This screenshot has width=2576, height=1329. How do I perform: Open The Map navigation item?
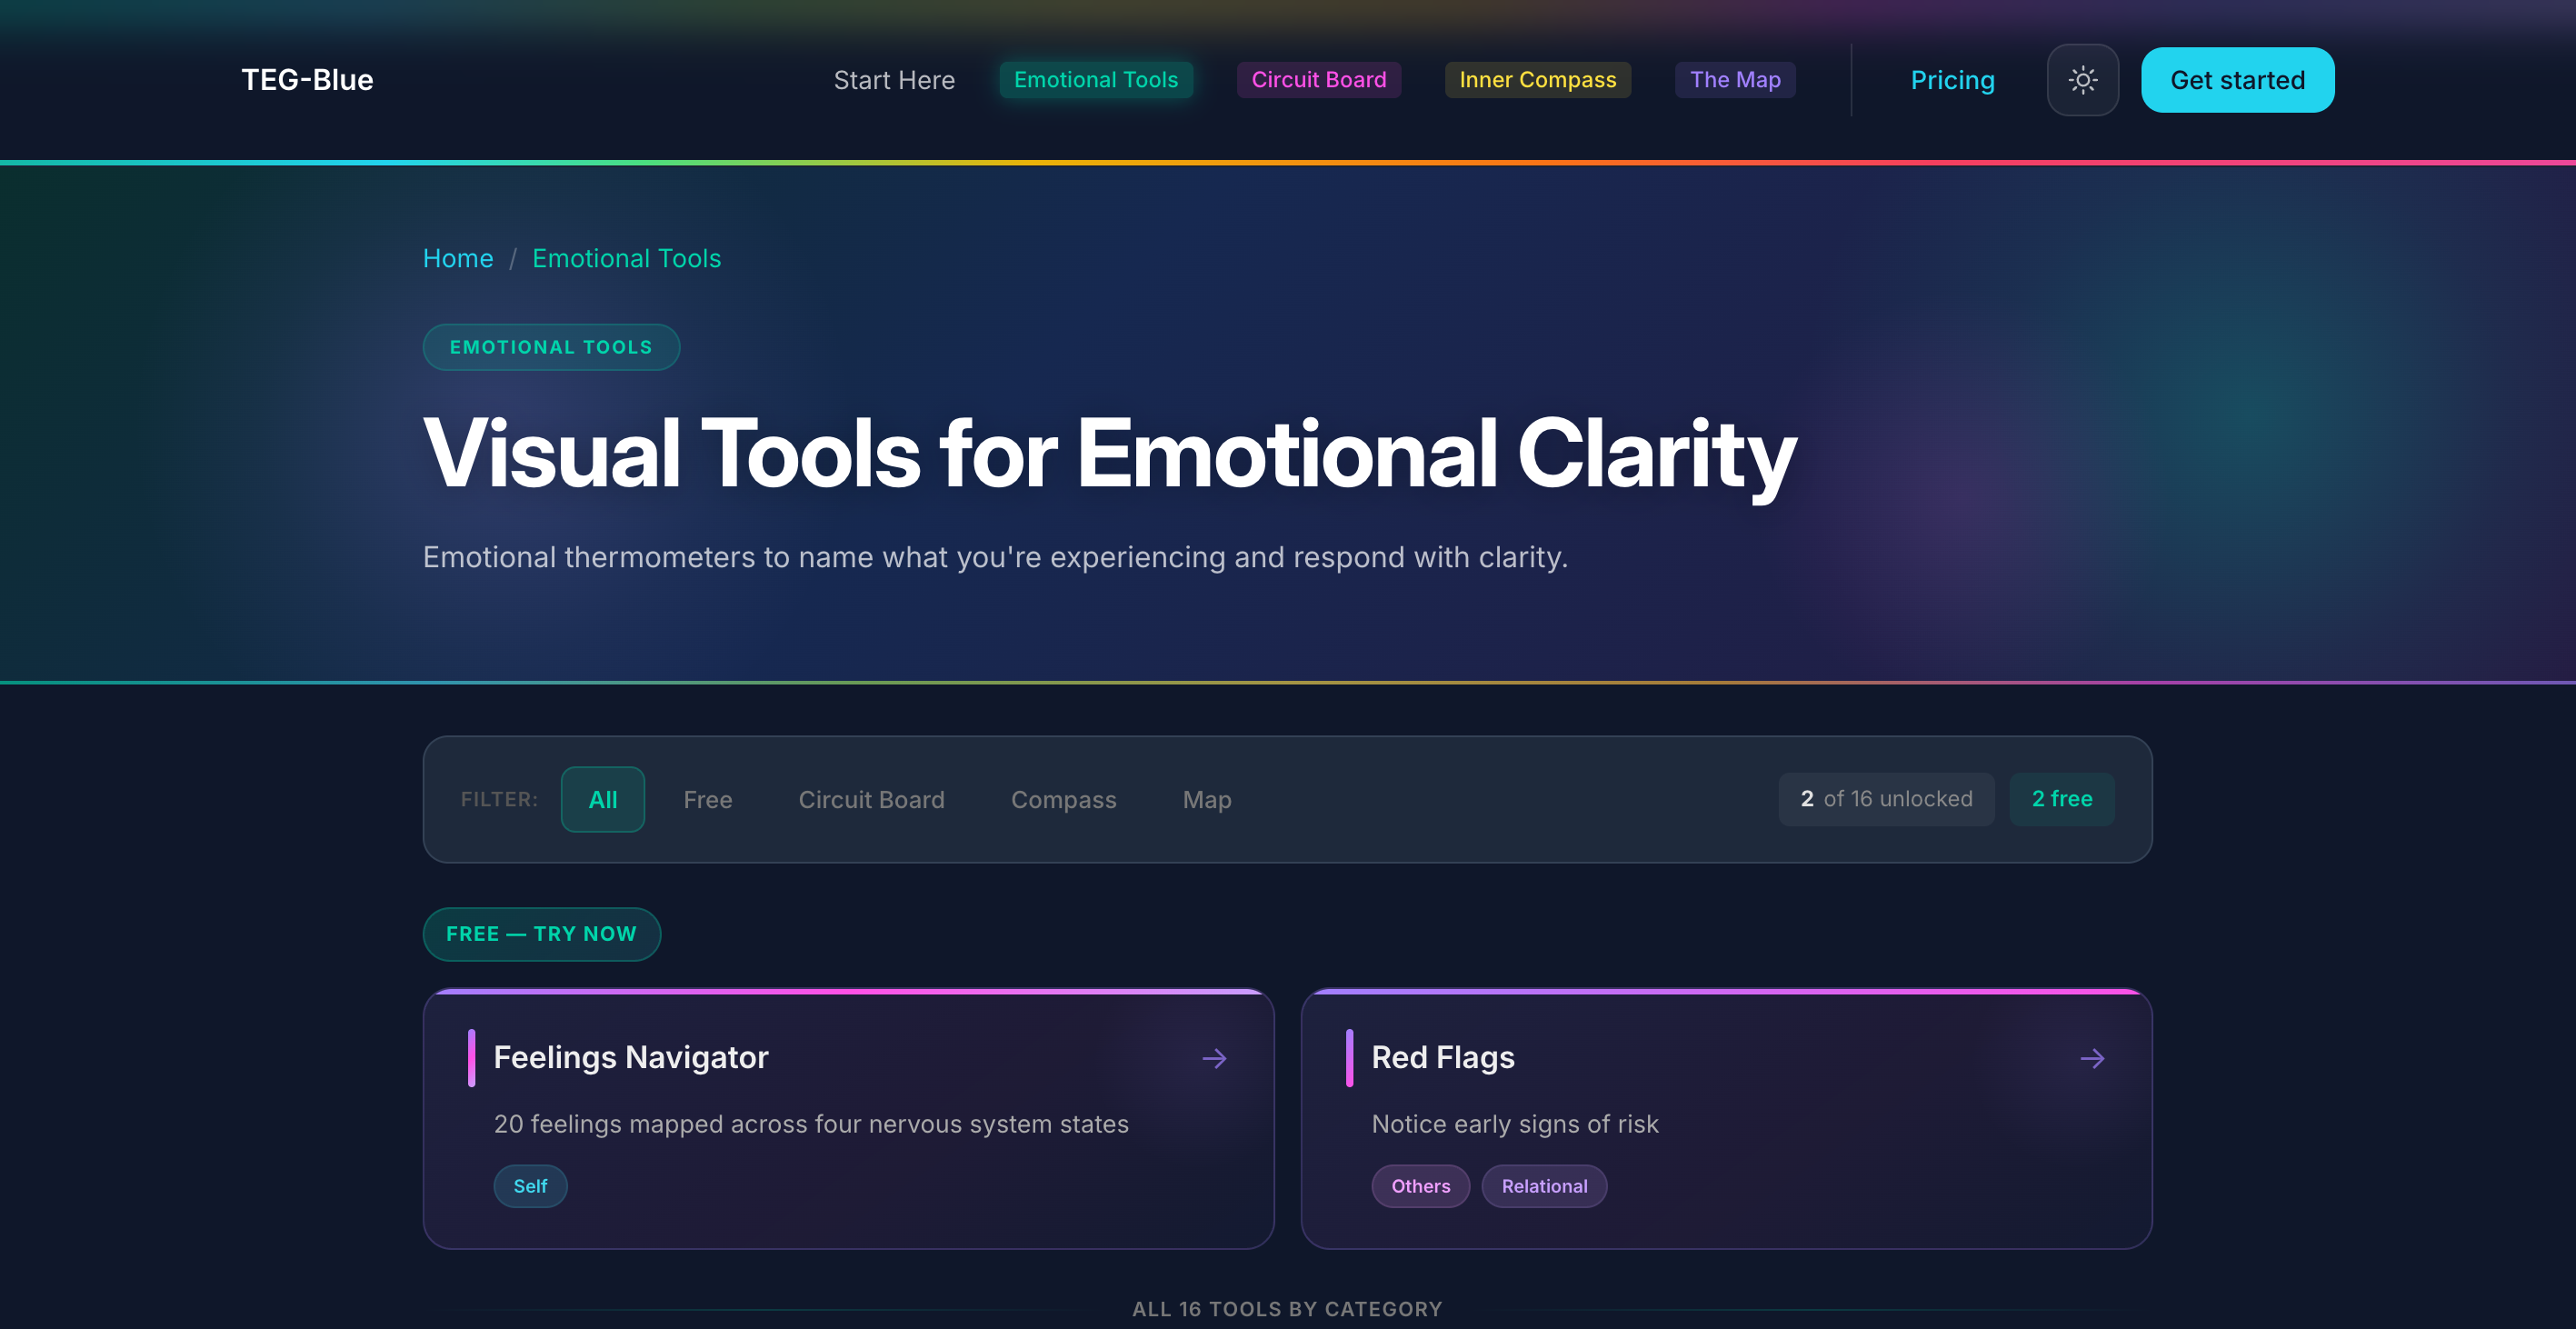(1734, 80)
